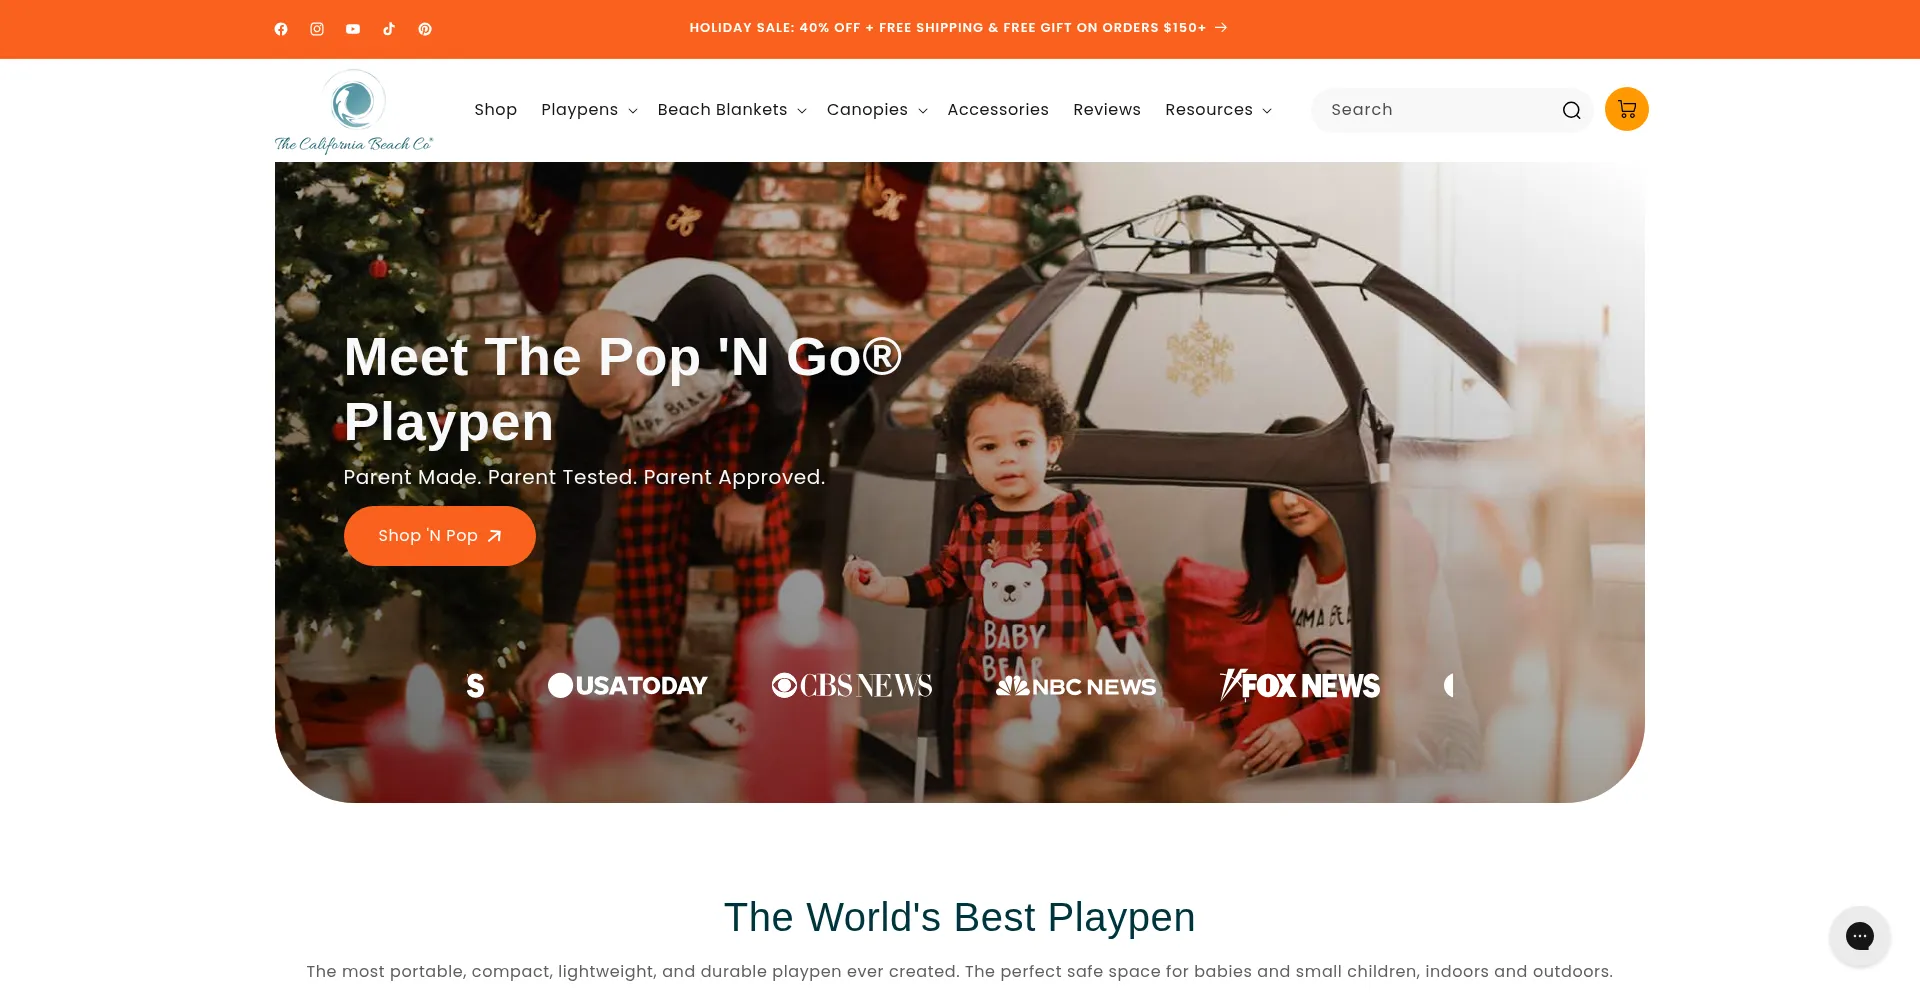The image size is (1920, 993).
Task: Open the Instagram social icon
Action: 317,29
